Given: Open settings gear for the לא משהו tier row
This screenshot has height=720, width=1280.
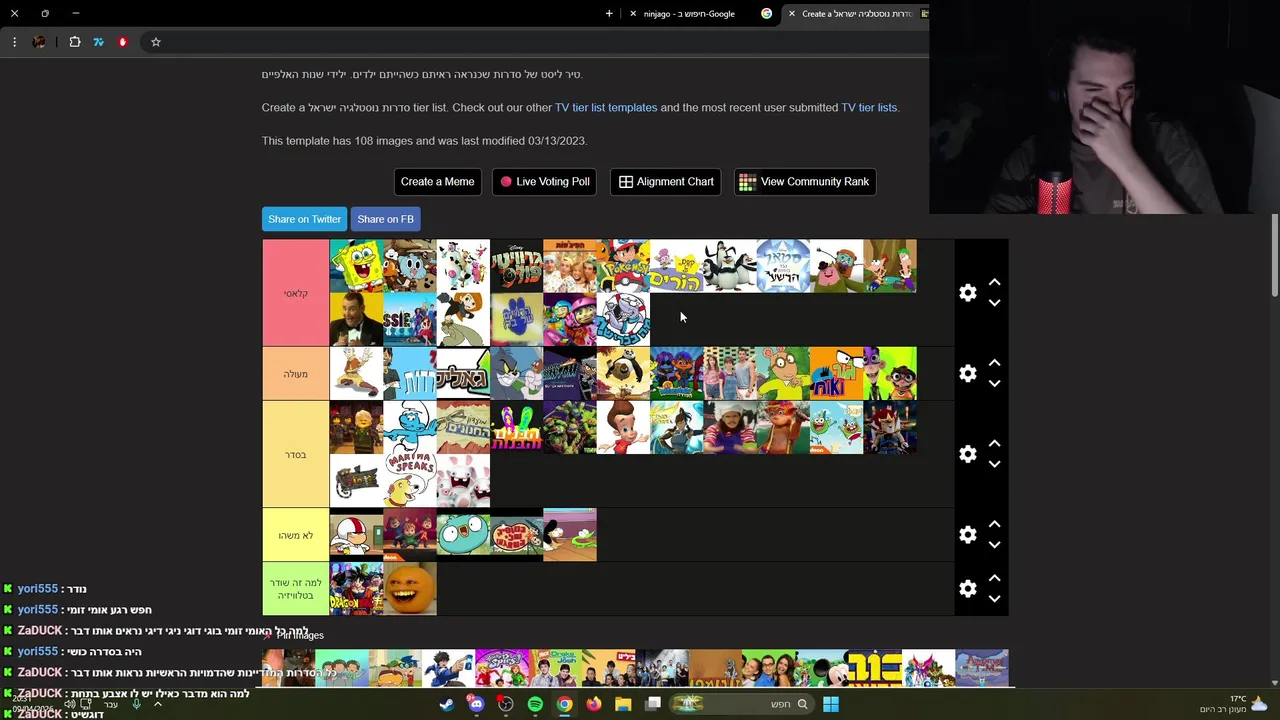Looking at the screenshot, I should pyautogui.click(x=967, y=535).
